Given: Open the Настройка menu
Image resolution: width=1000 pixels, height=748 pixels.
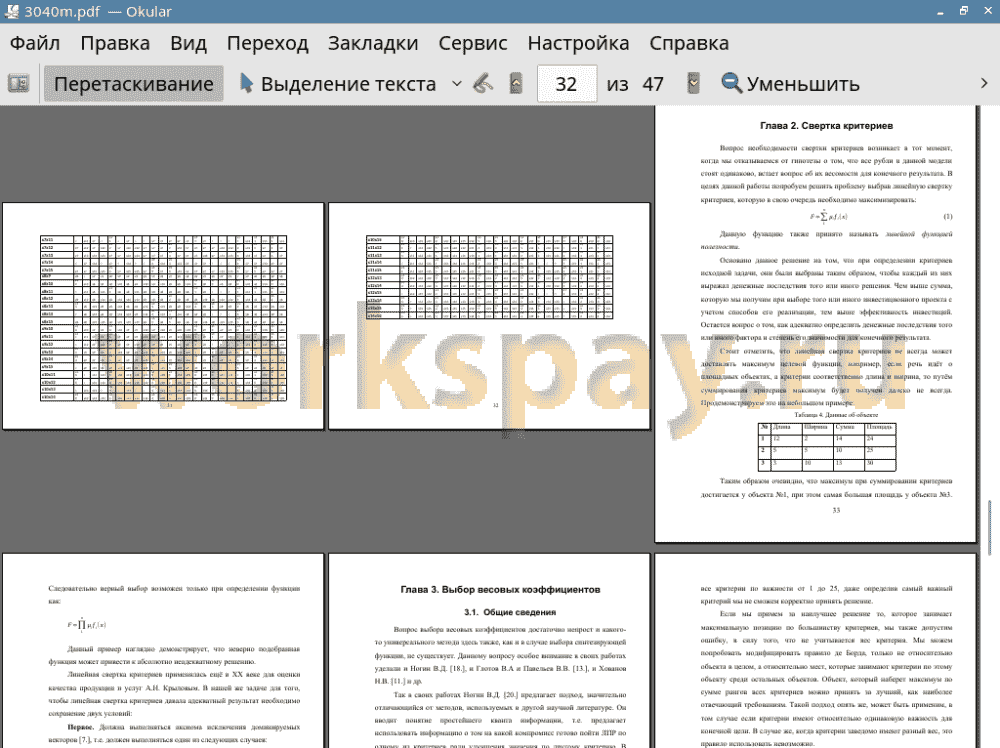Looking at the screenshot, I should pos(578,43).
